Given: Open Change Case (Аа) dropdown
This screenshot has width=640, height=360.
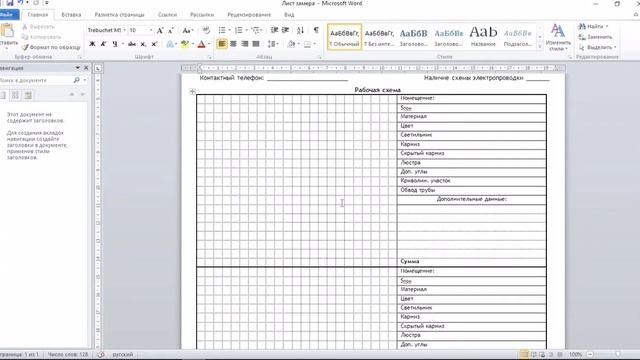Looking at the screenshot, I should (x=187, y=30).
